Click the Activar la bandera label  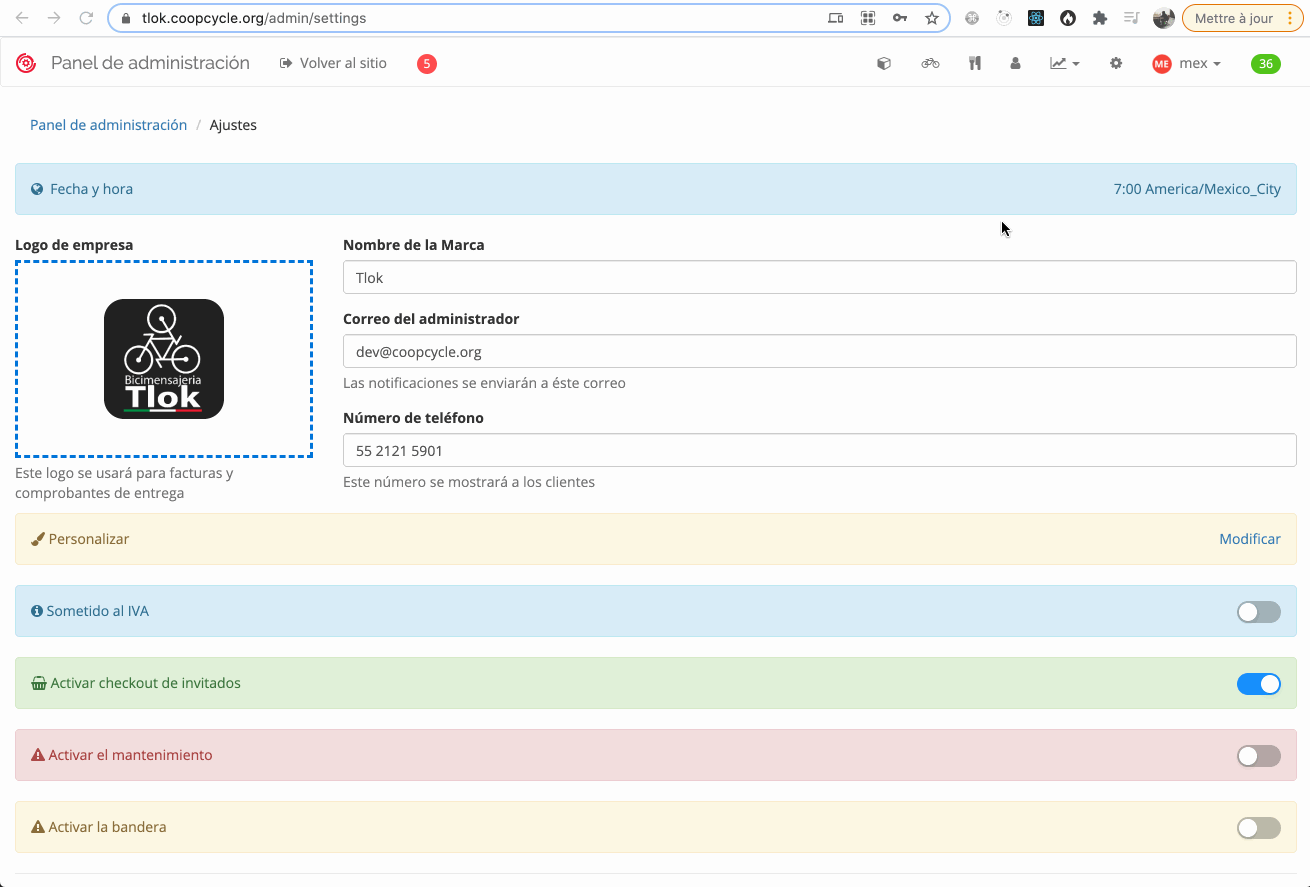click(x=107, y=827)
